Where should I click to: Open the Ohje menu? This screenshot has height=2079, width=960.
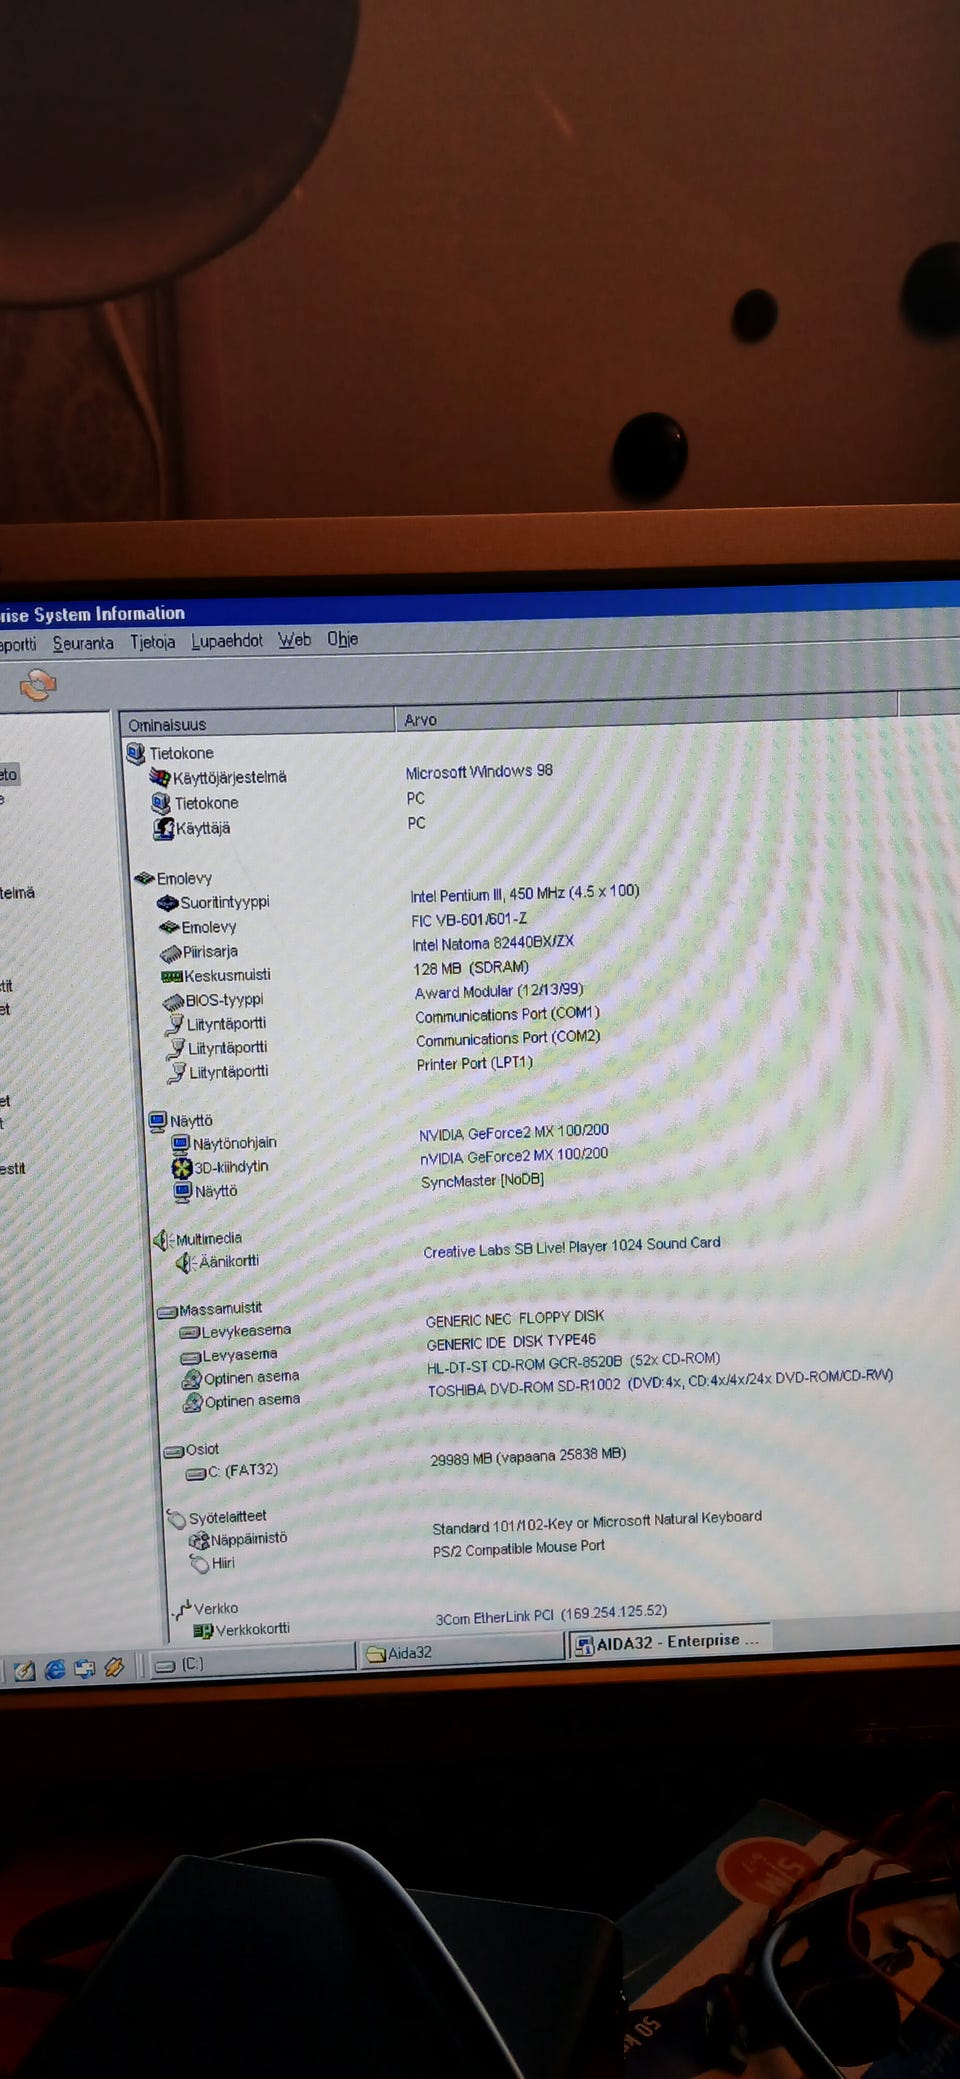342,638
